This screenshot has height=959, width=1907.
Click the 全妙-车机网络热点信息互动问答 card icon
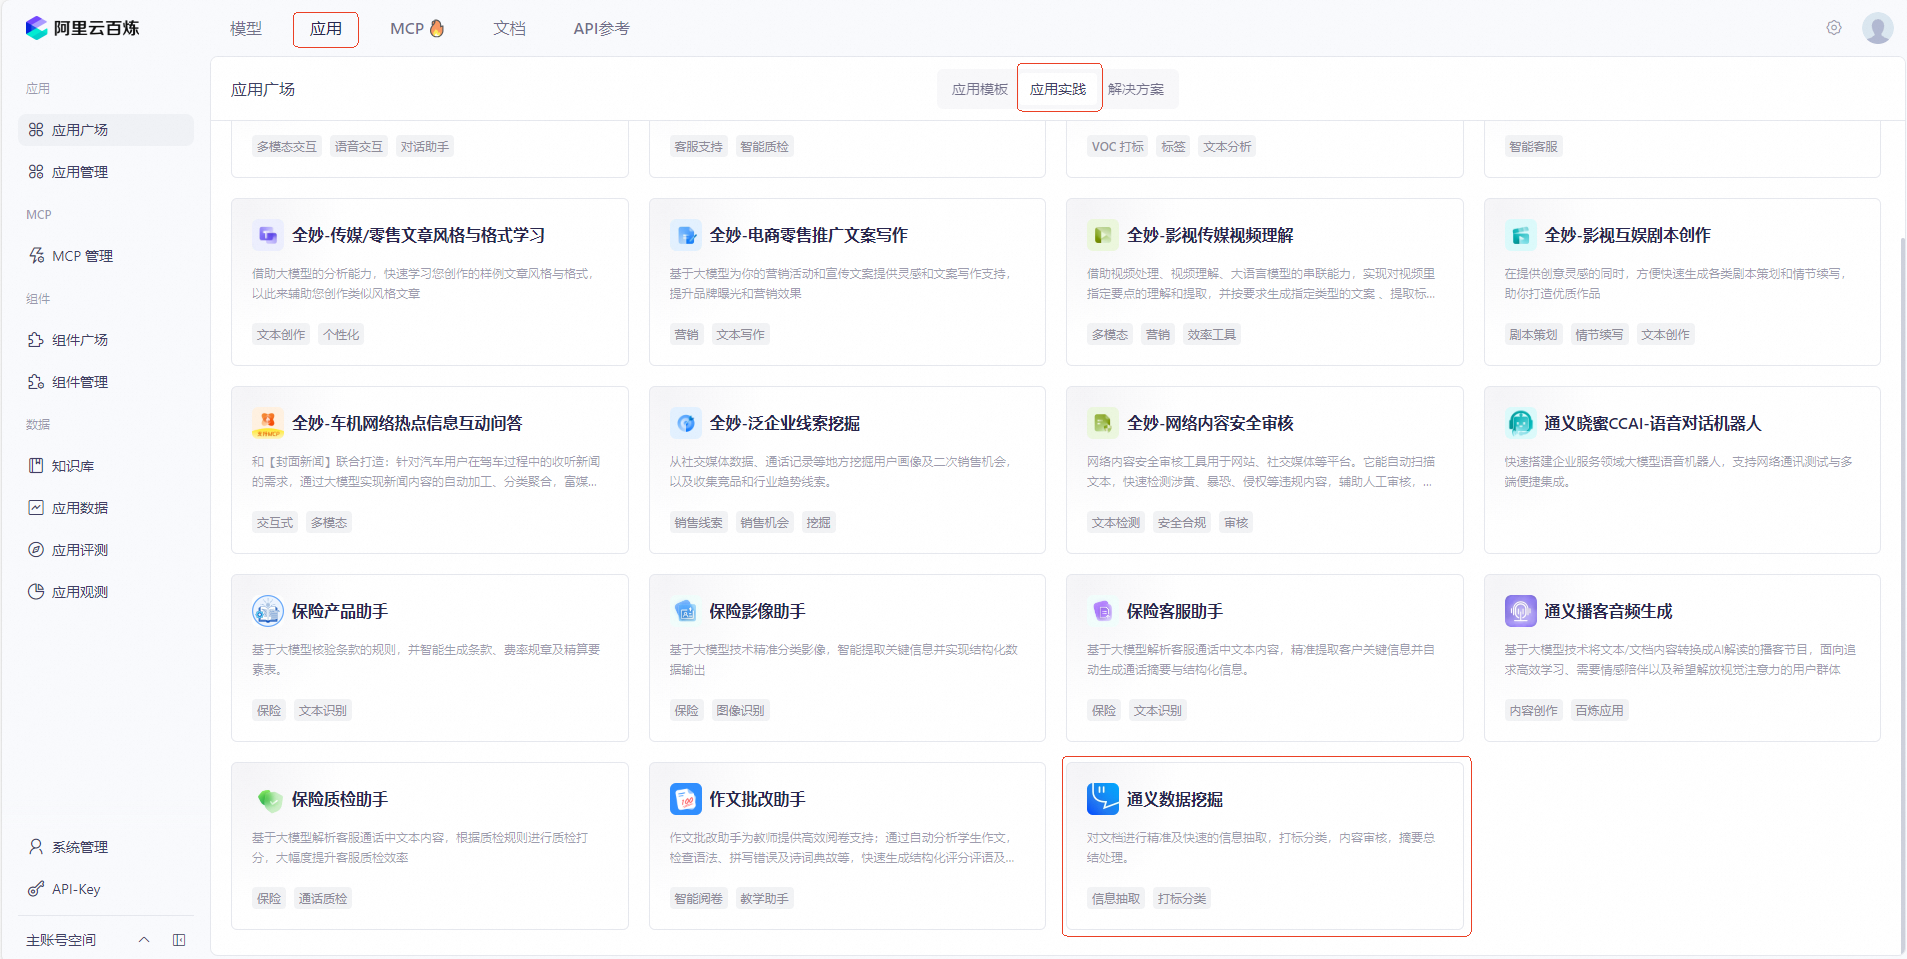pyautogui.click(x=268, y=423)
